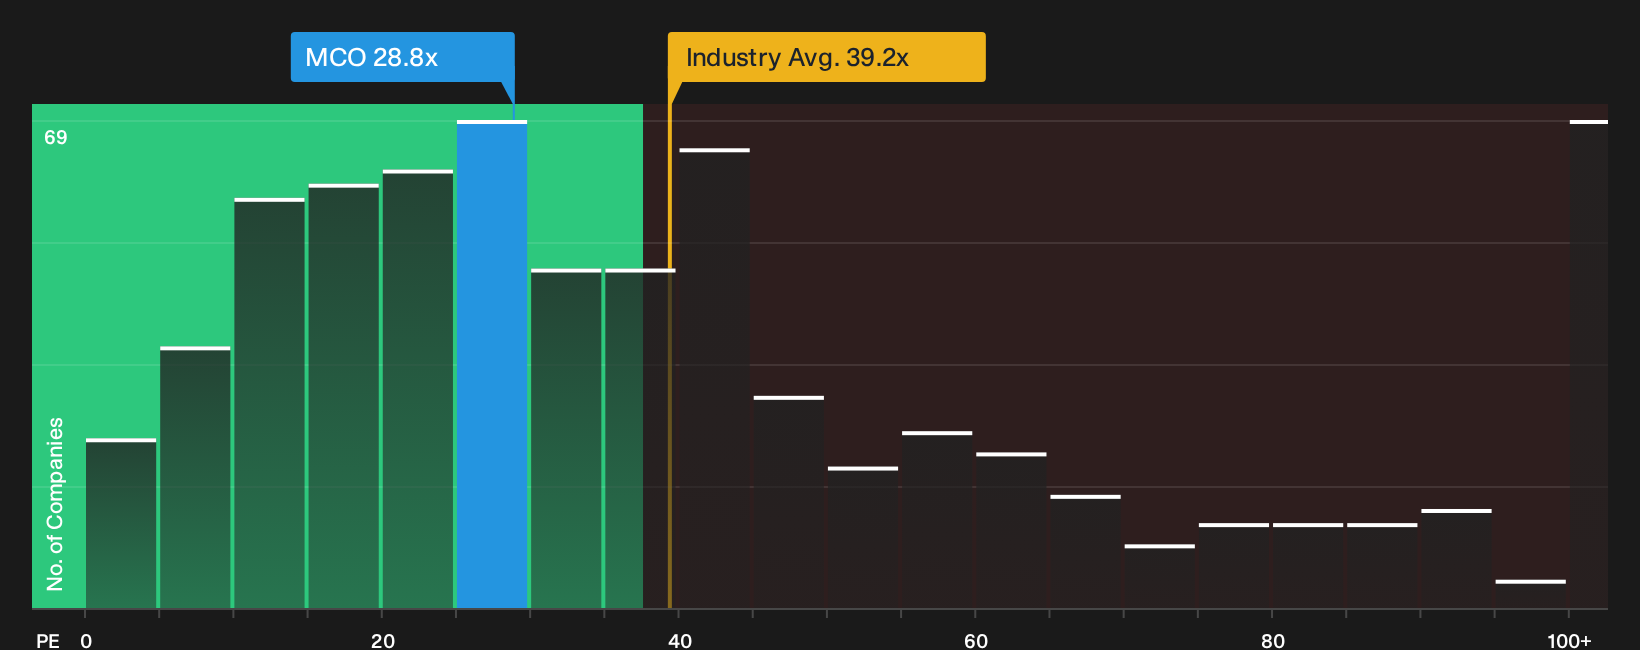This screenshot has height=650, width=1640.
Task: Click the Industry Avg. 39.2x yellow label
Action: (827, 57)
